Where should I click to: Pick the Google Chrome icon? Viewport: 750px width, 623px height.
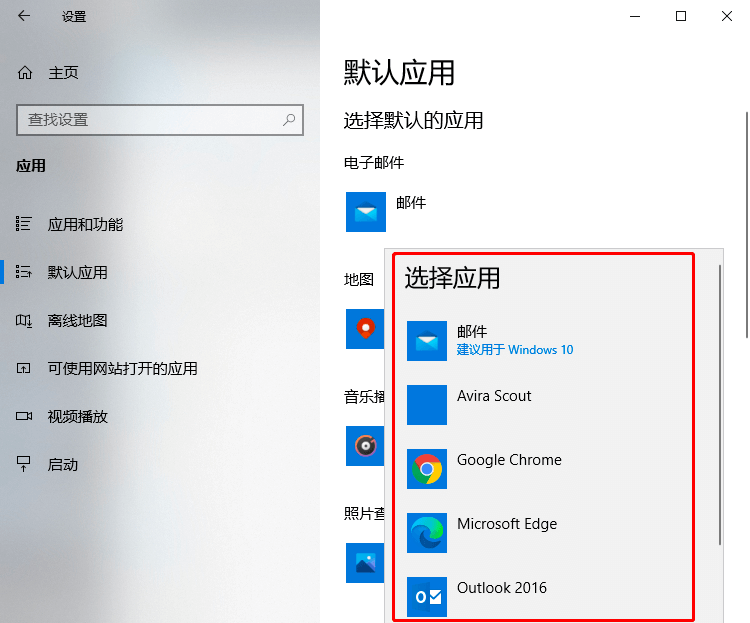pos(427,469)
